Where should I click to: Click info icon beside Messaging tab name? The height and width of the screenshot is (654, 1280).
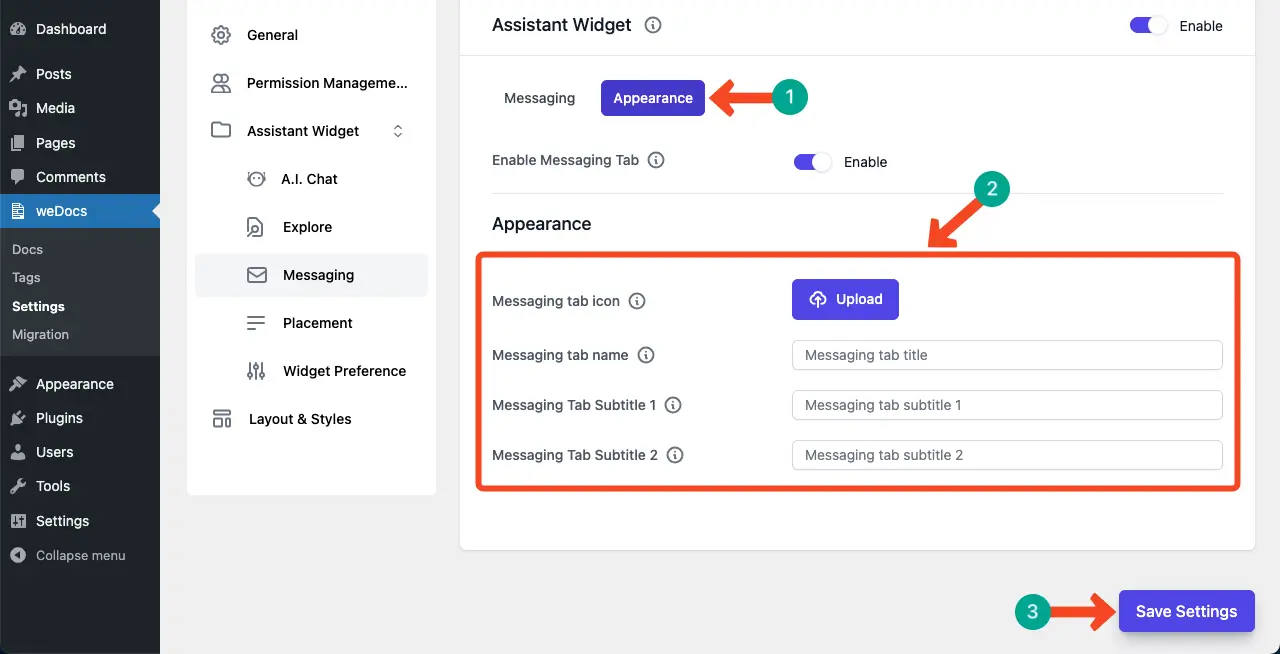pyautogui.click(x=646, y=355)
